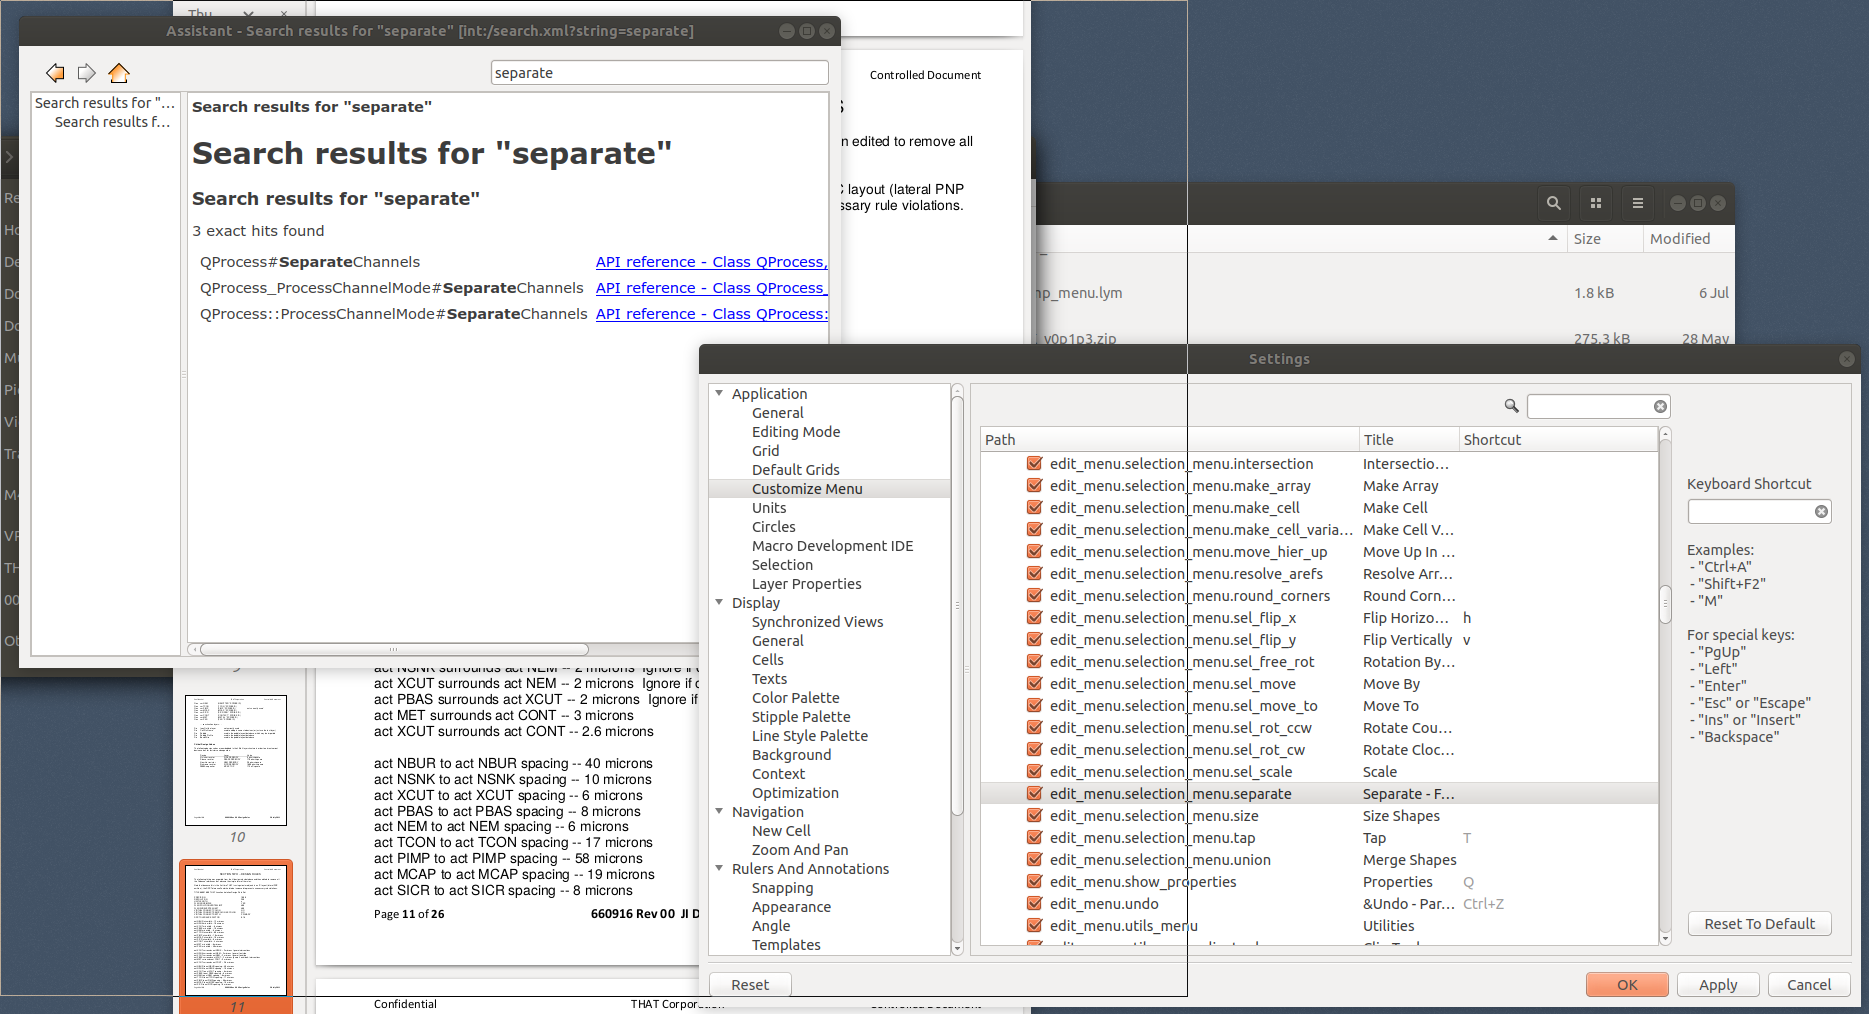Disable the selection_menu.make_array checkbox

click(1035, 486)
